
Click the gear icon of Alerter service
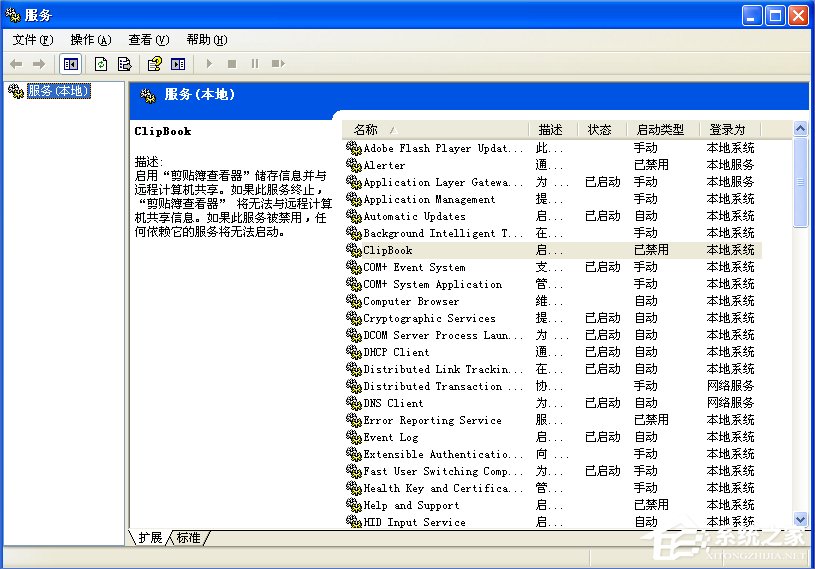click(353, 165)
